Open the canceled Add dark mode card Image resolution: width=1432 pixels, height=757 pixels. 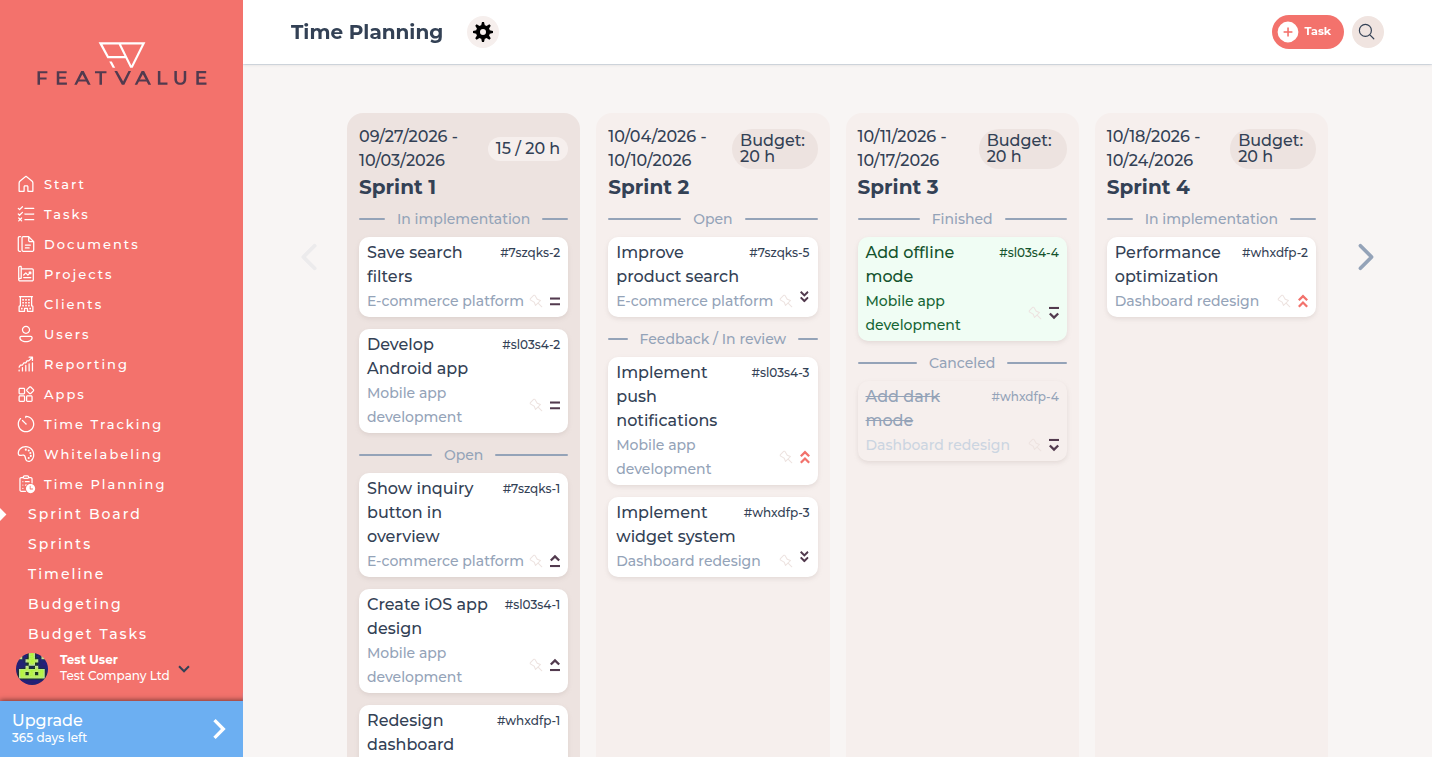tap(962, 421)
